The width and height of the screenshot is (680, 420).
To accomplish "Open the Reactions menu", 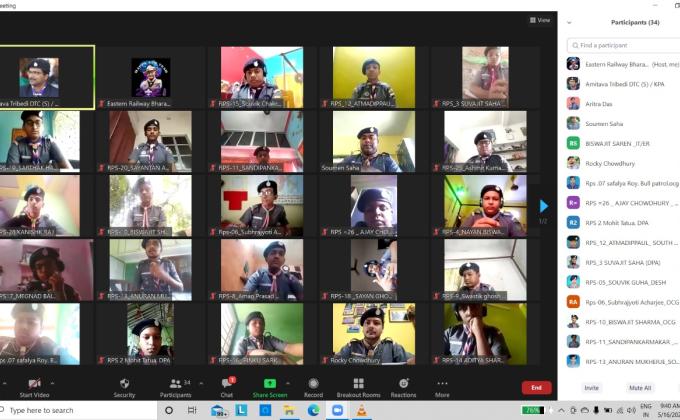I will click(x=403, y=383).
